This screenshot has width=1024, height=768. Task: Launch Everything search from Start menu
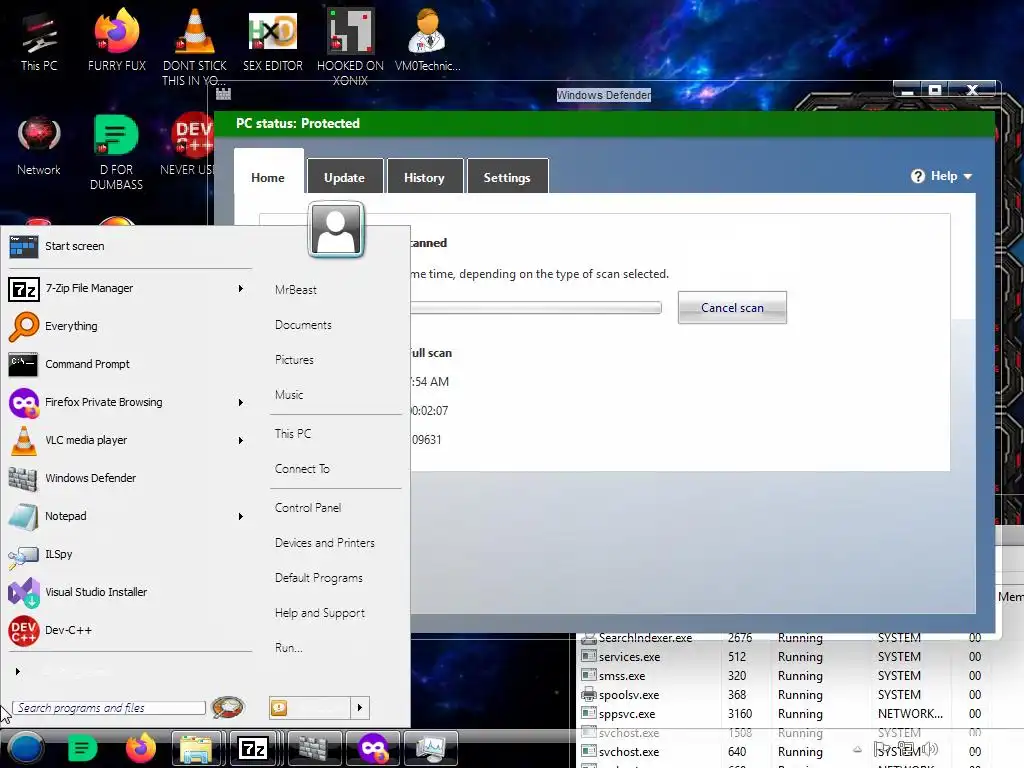click(131, 326)
